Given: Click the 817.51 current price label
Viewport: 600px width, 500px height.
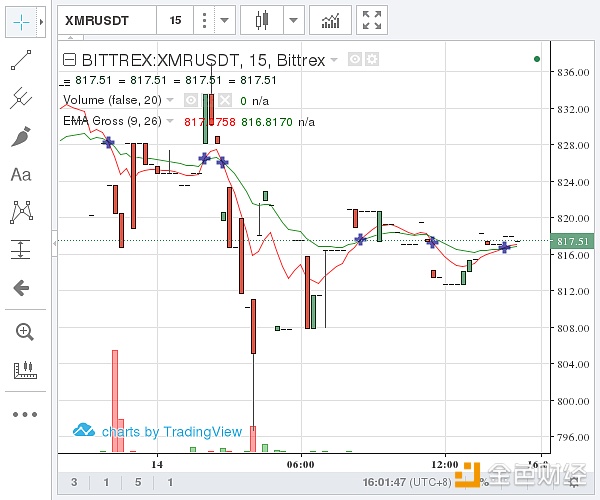Looking at the screenshot, I should tap(572, 241).
